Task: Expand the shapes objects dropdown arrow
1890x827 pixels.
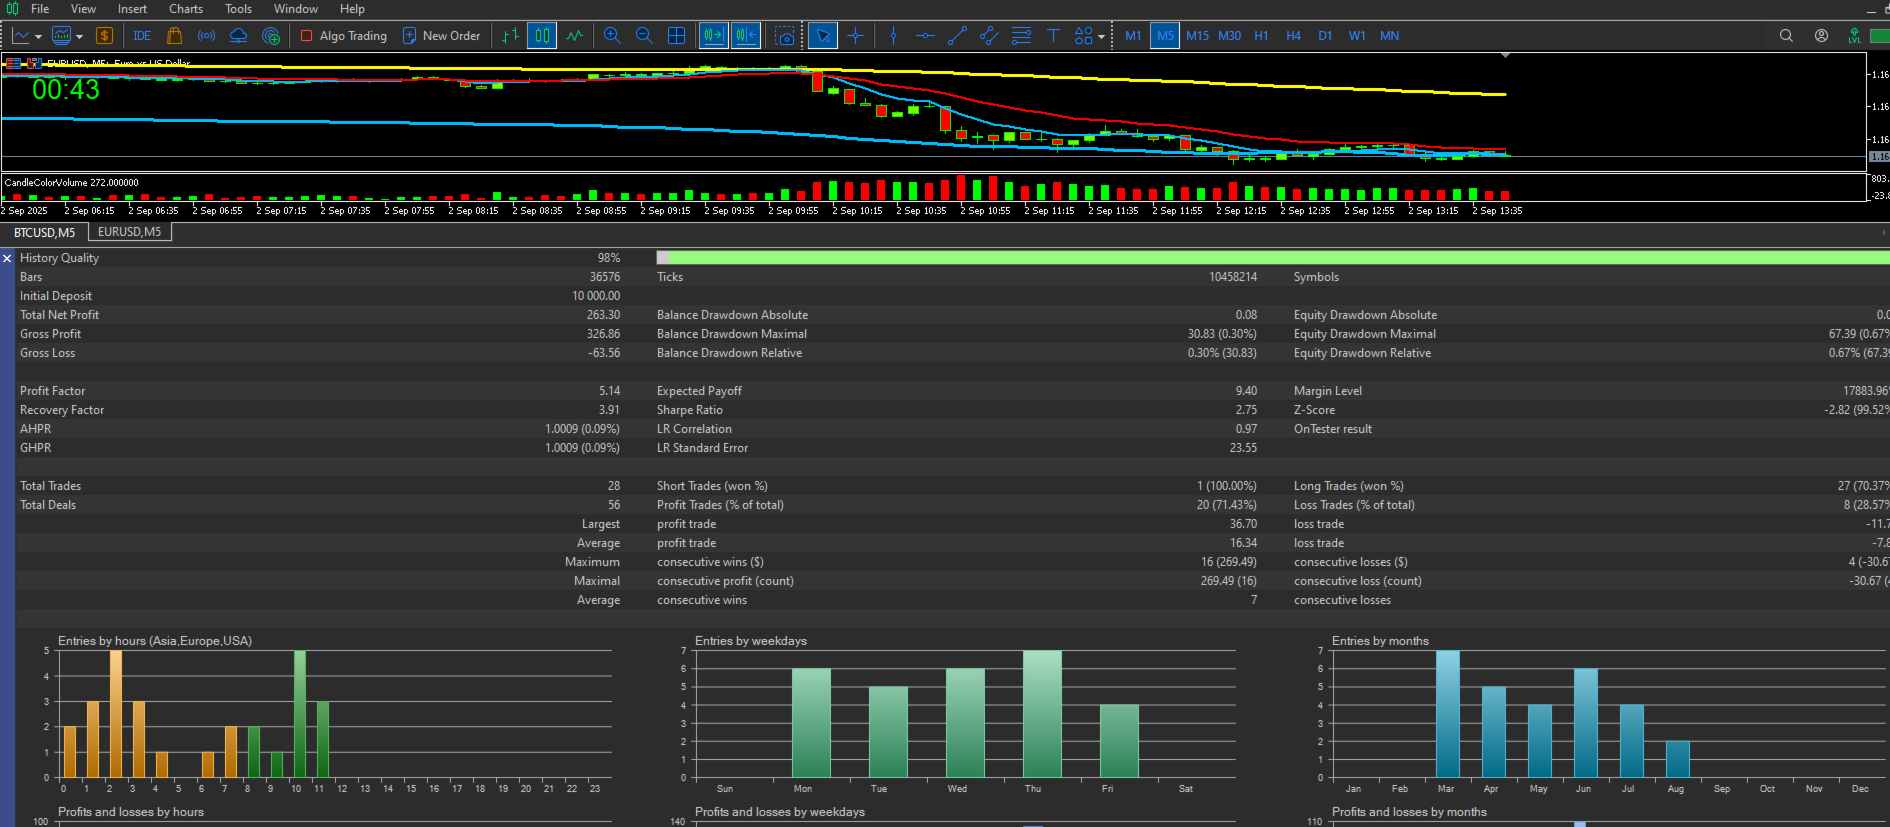Action: 1101,37
